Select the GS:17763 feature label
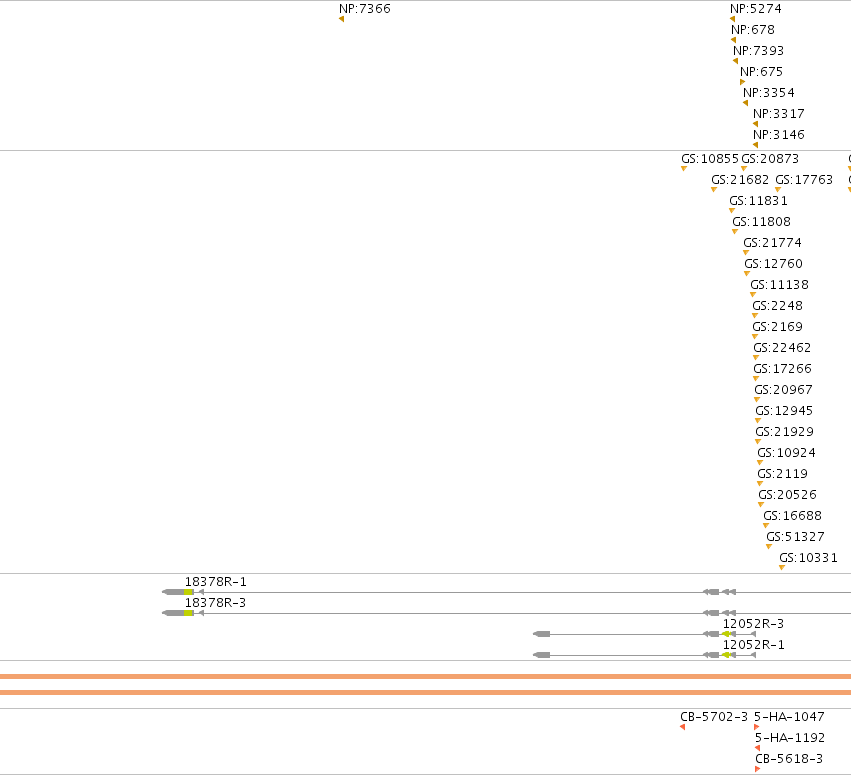This screenshot has height=775, width=851. [x=804, y=180]
